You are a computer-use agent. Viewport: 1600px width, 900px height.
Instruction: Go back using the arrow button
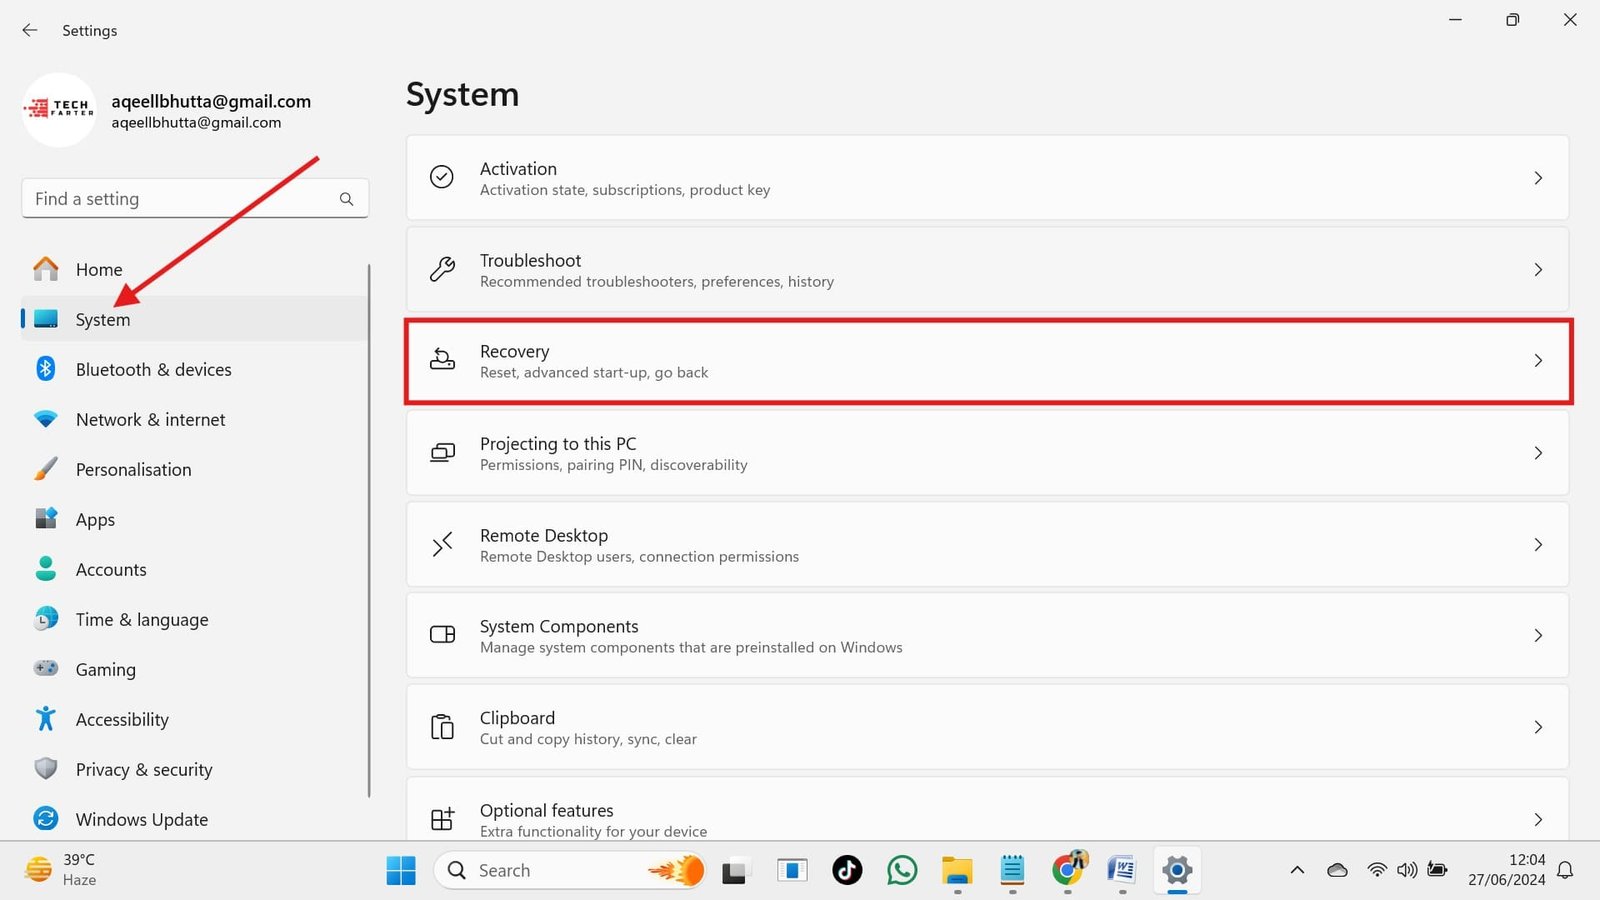29,30
